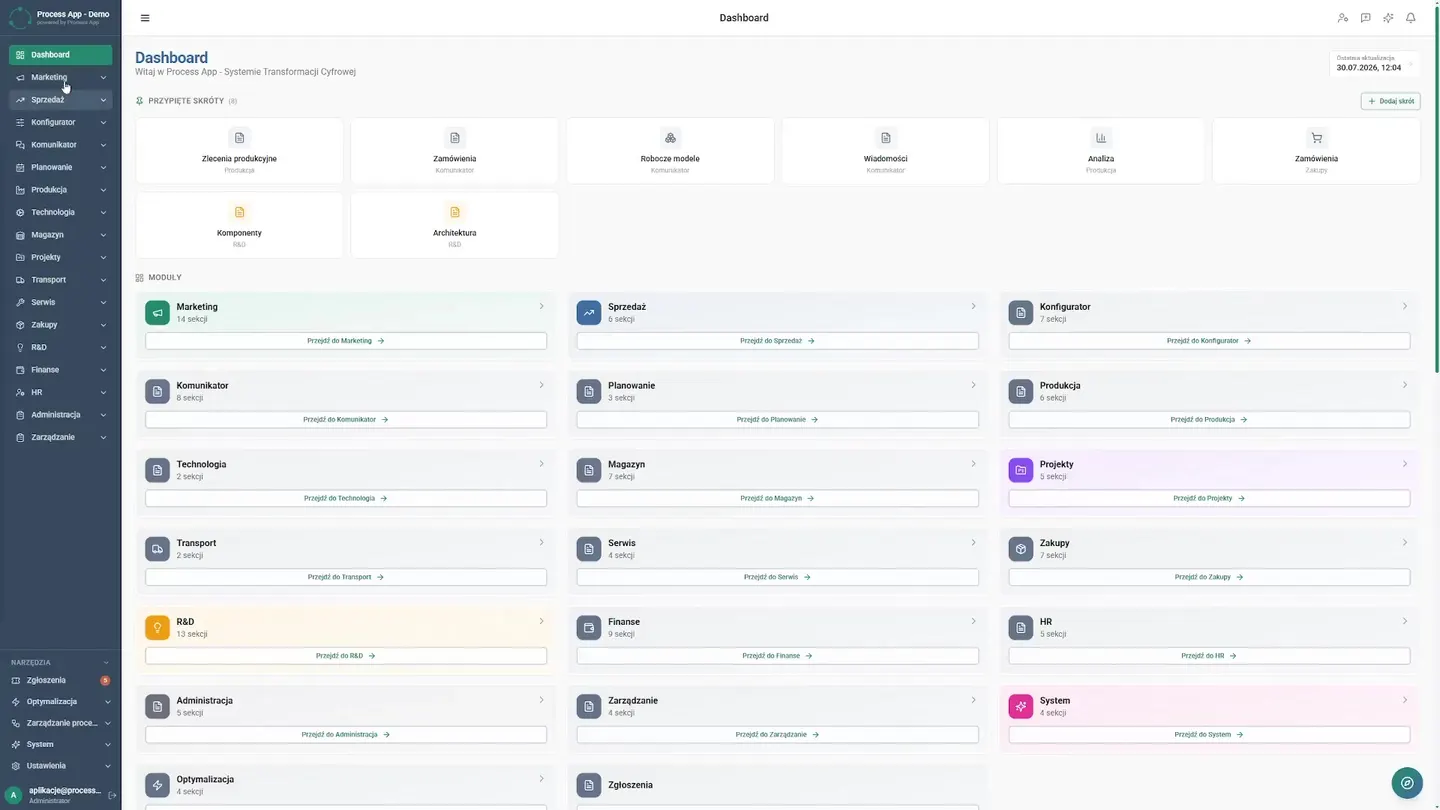1440x810 pixels.
Task: Click the Produkcja module icon
Action: pyautogui.click(x=1021, y=392)
